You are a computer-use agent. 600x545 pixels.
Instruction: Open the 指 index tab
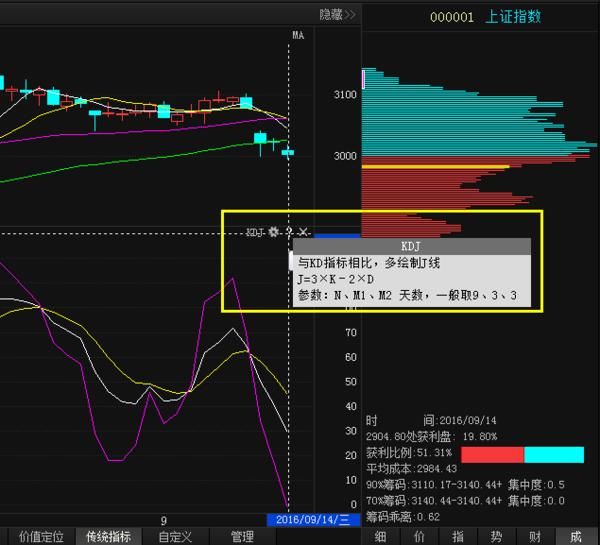pyautogui.click(x=458, y=537)
